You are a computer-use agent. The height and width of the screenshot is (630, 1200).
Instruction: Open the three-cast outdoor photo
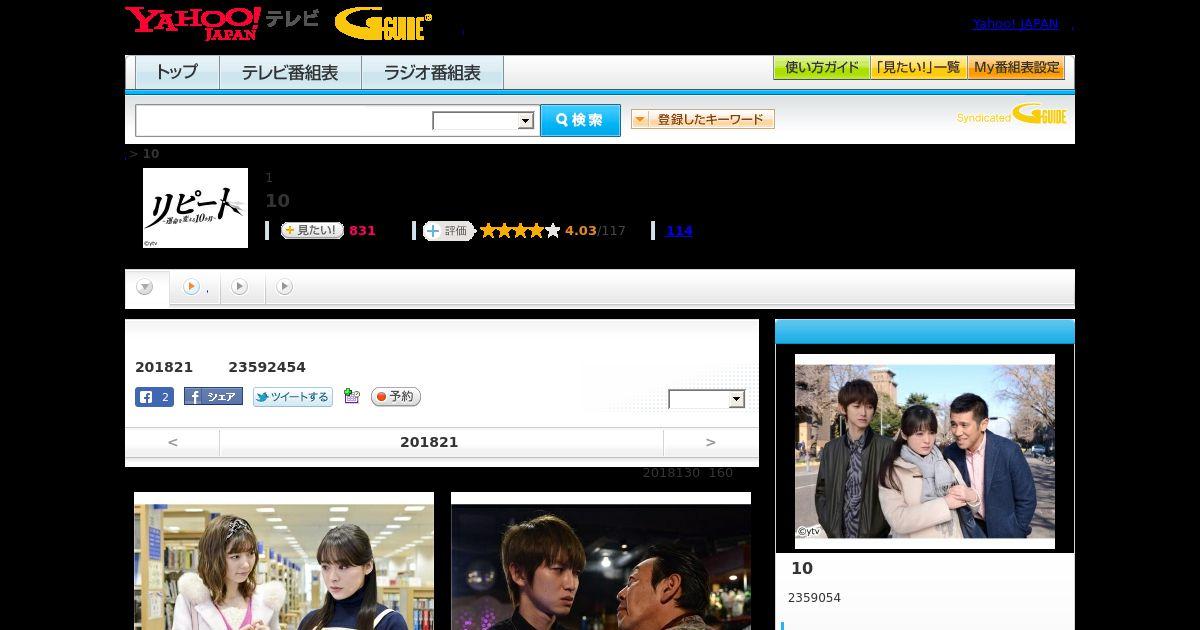coord(925,451)
